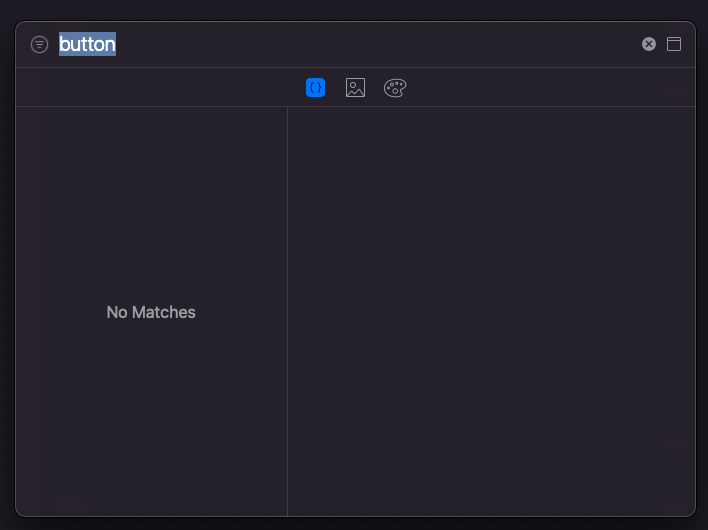Choose the picture frame media icon
This screenshot has width=708, height=530.
click(355, 88)
